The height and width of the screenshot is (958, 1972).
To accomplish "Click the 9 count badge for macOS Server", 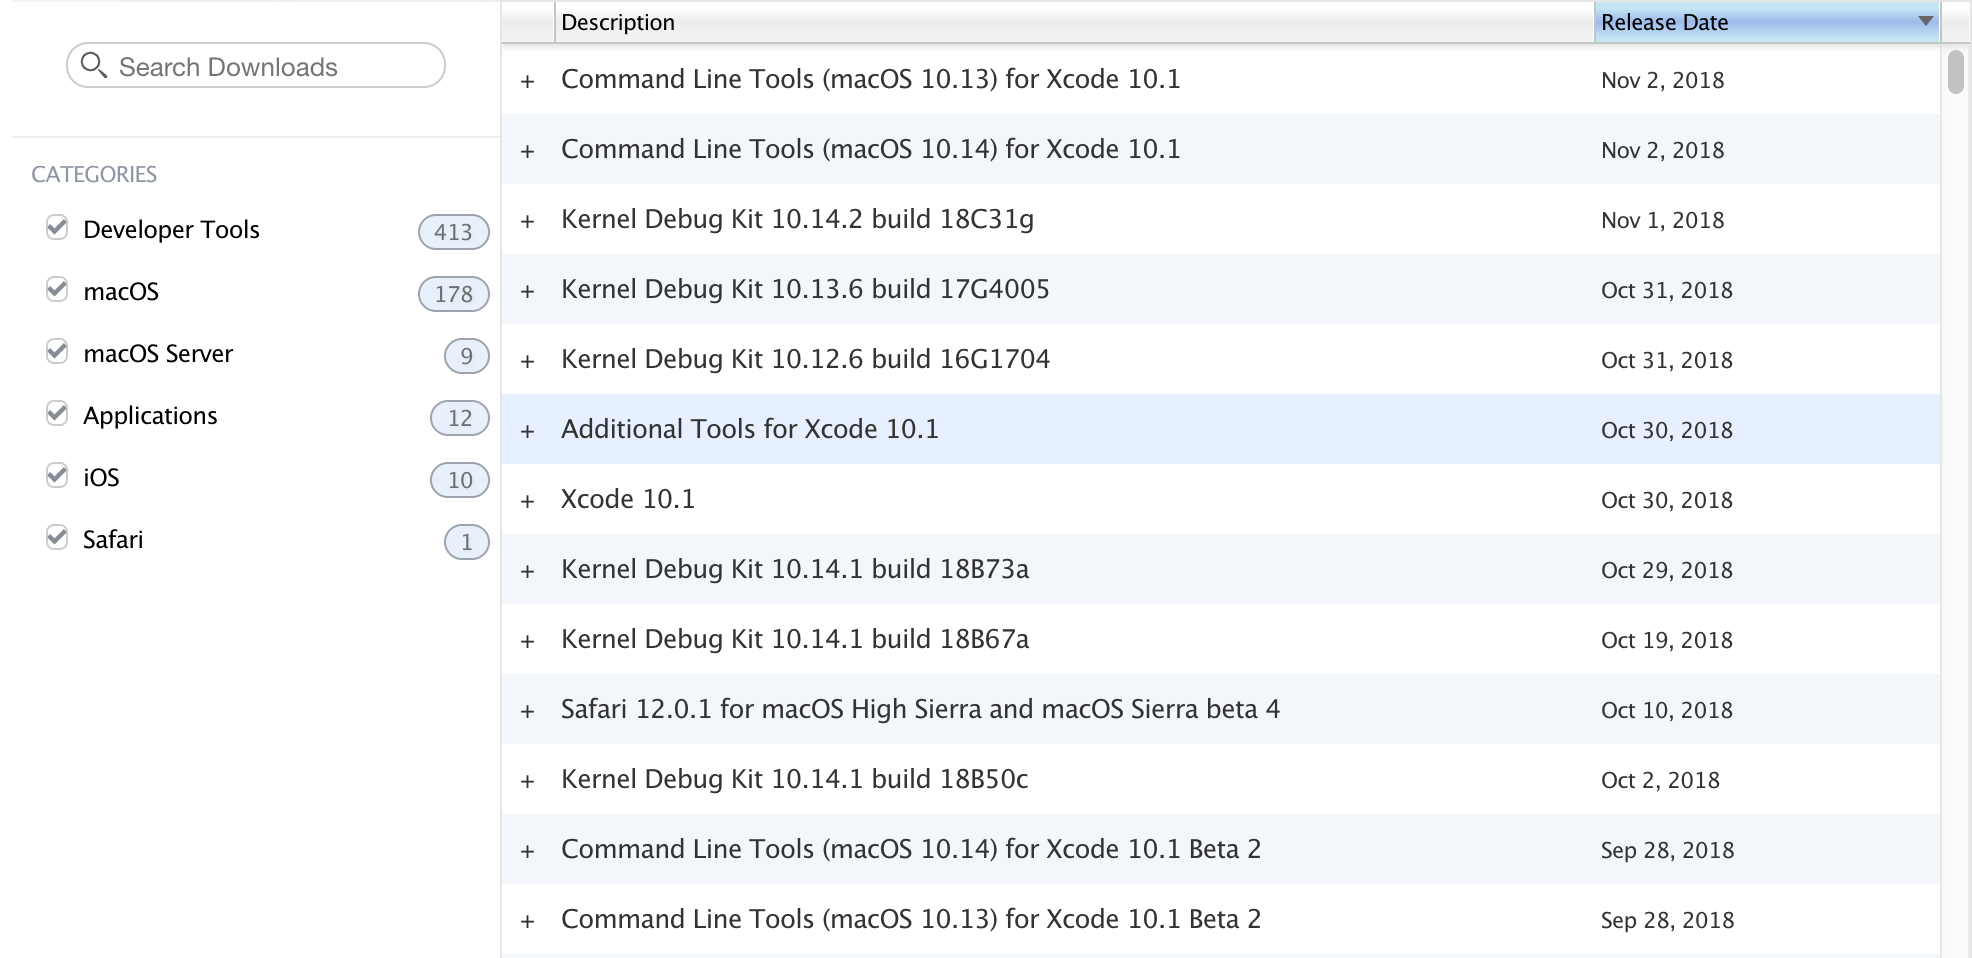I will pyautogui.click(x=466, y=356).
